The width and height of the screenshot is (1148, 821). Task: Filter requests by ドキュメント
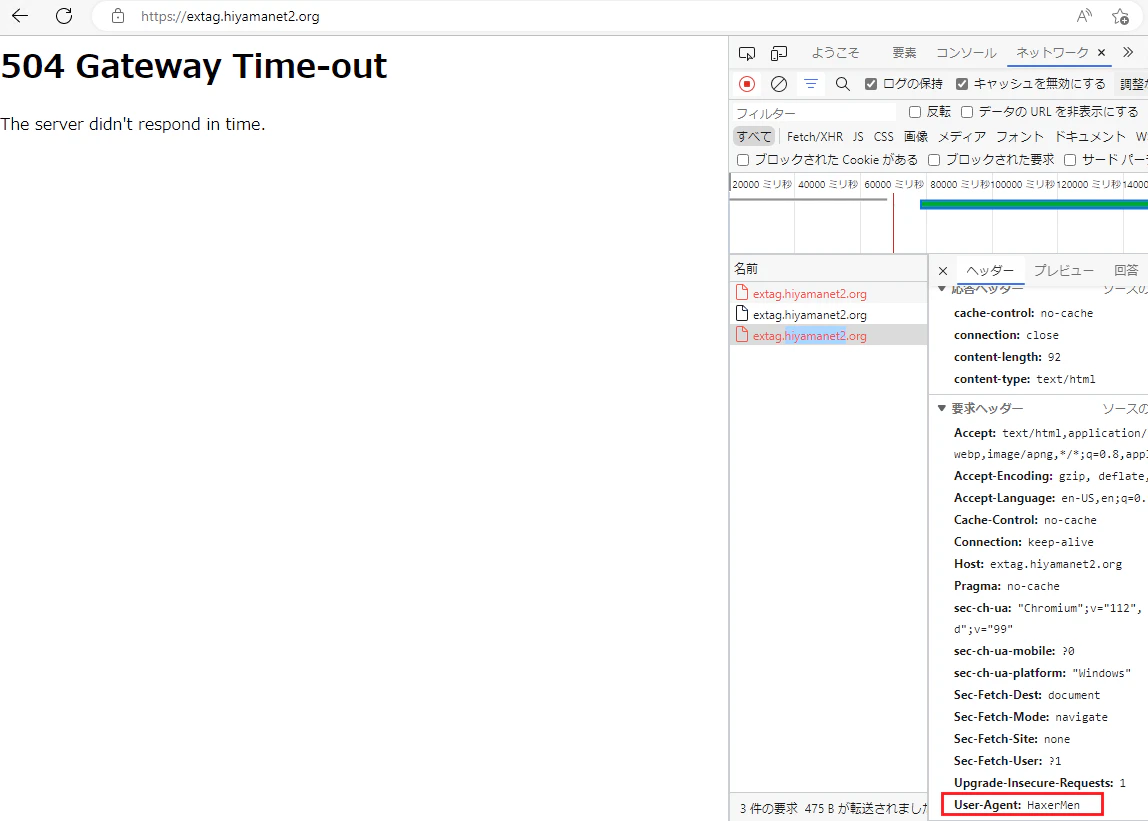click(1089, 137)
